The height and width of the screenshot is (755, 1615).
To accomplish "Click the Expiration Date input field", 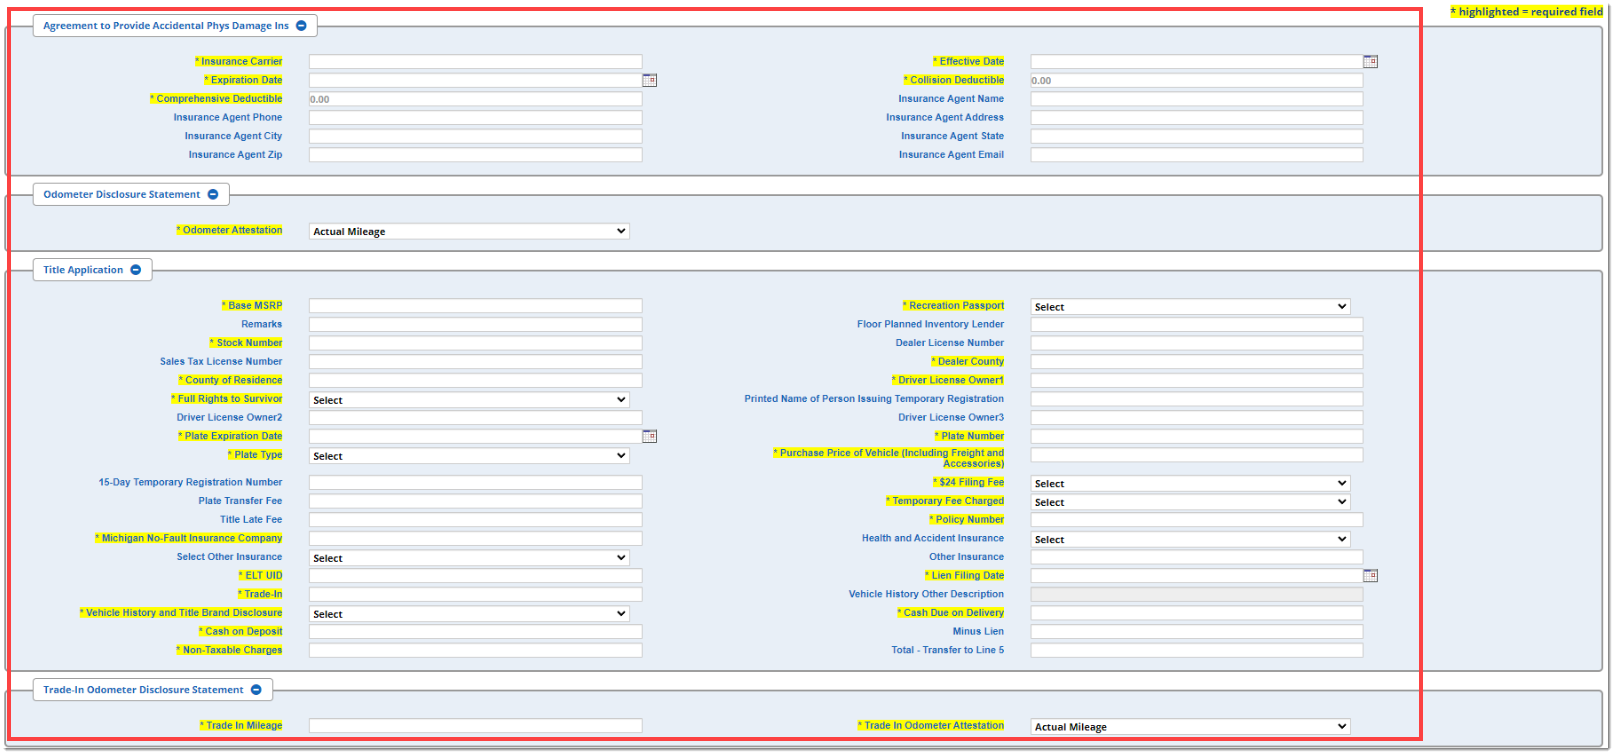I will [475, 80].
